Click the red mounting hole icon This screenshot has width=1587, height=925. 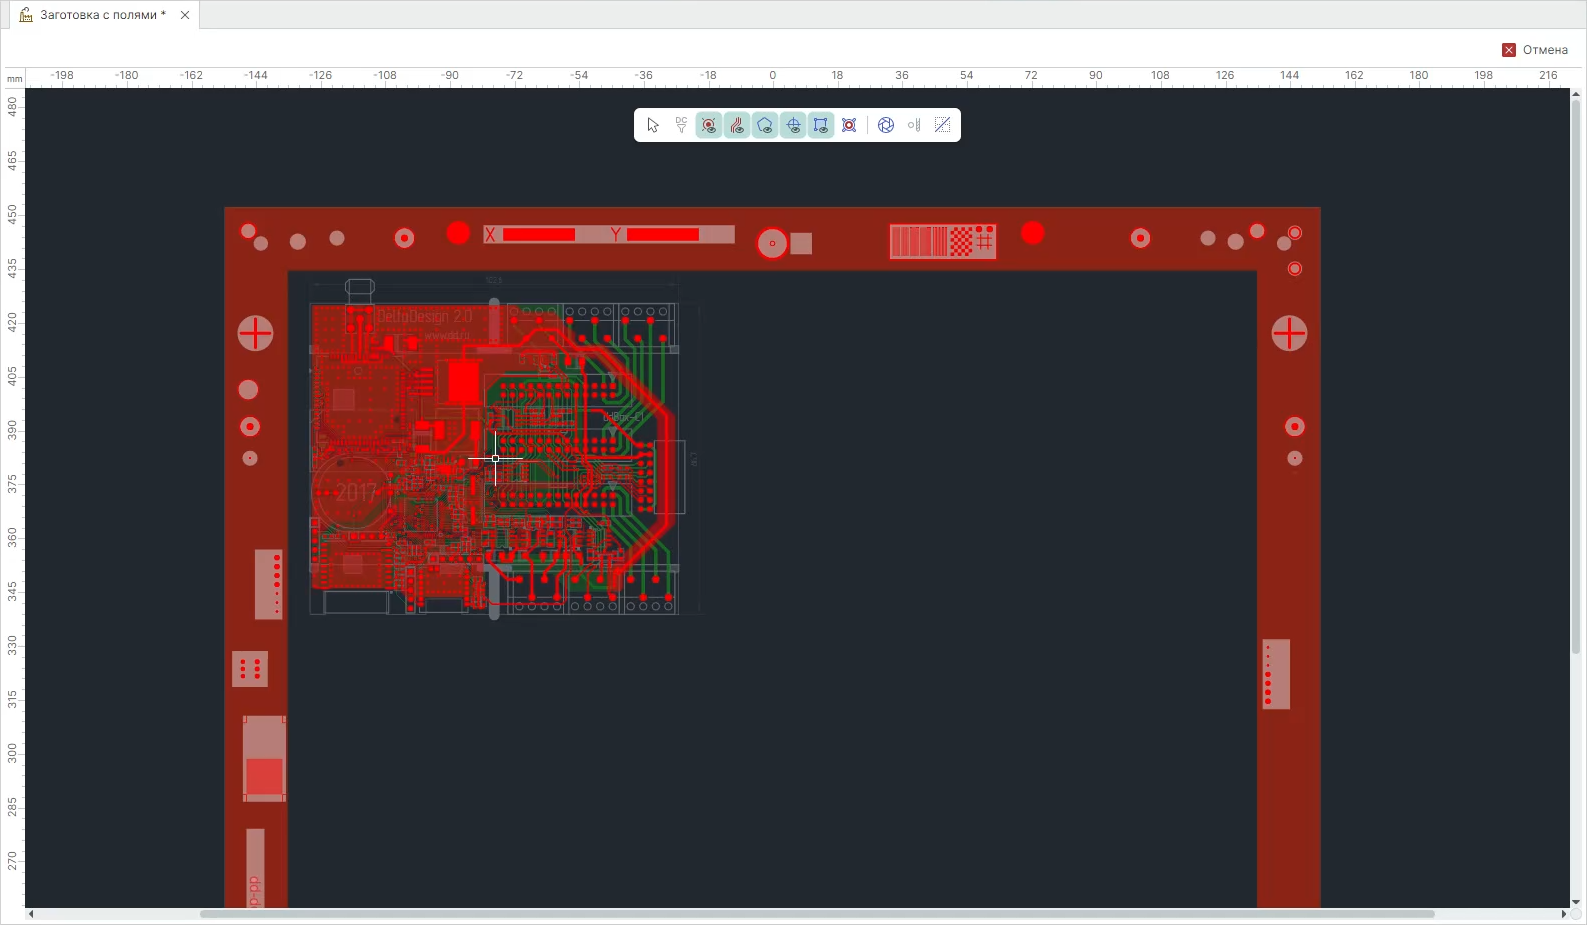click(x=849, y=125)
